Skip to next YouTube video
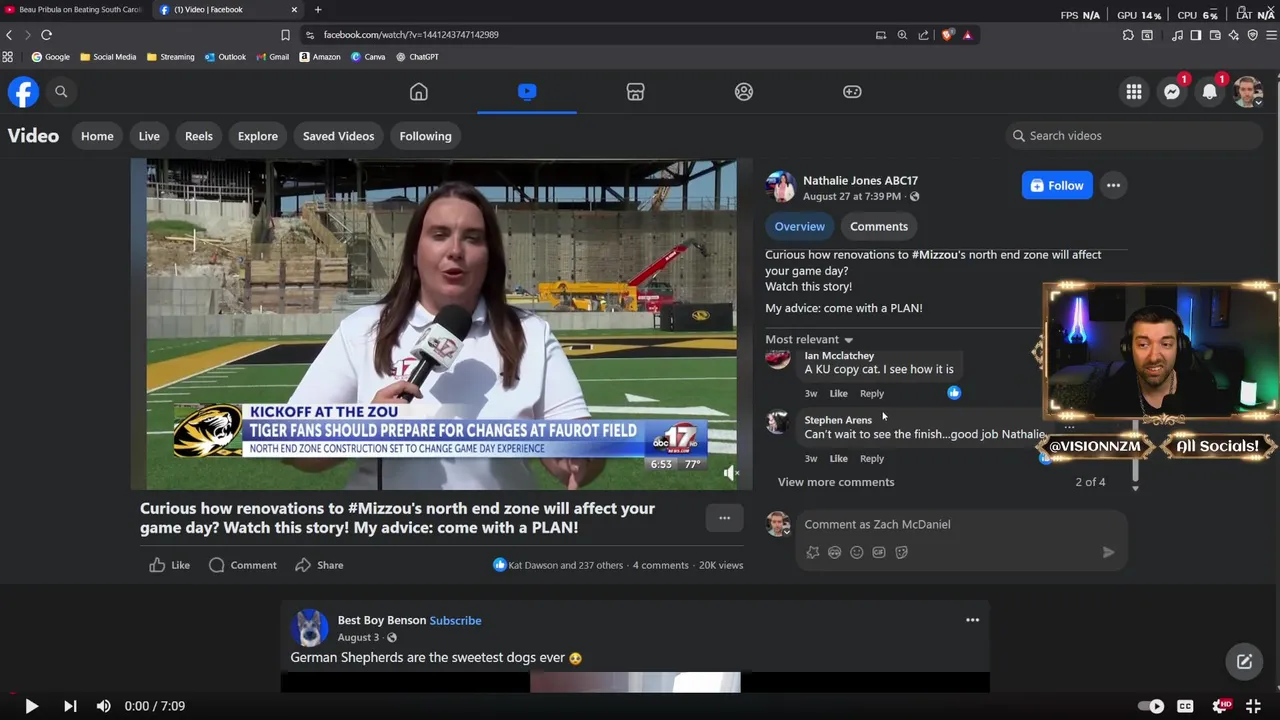Viewport: 1280px width, 720px height. point(70,707)
